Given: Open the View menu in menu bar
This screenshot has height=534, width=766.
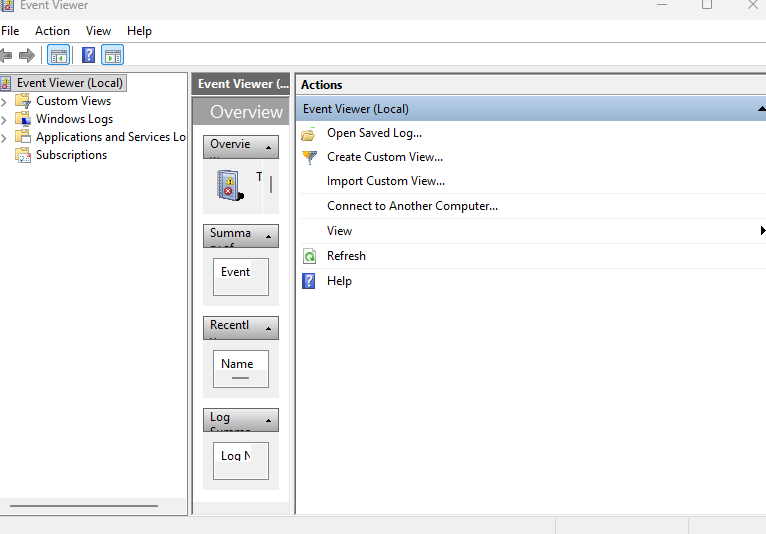Looking at the screenshot, I should (x=98, y=31).
